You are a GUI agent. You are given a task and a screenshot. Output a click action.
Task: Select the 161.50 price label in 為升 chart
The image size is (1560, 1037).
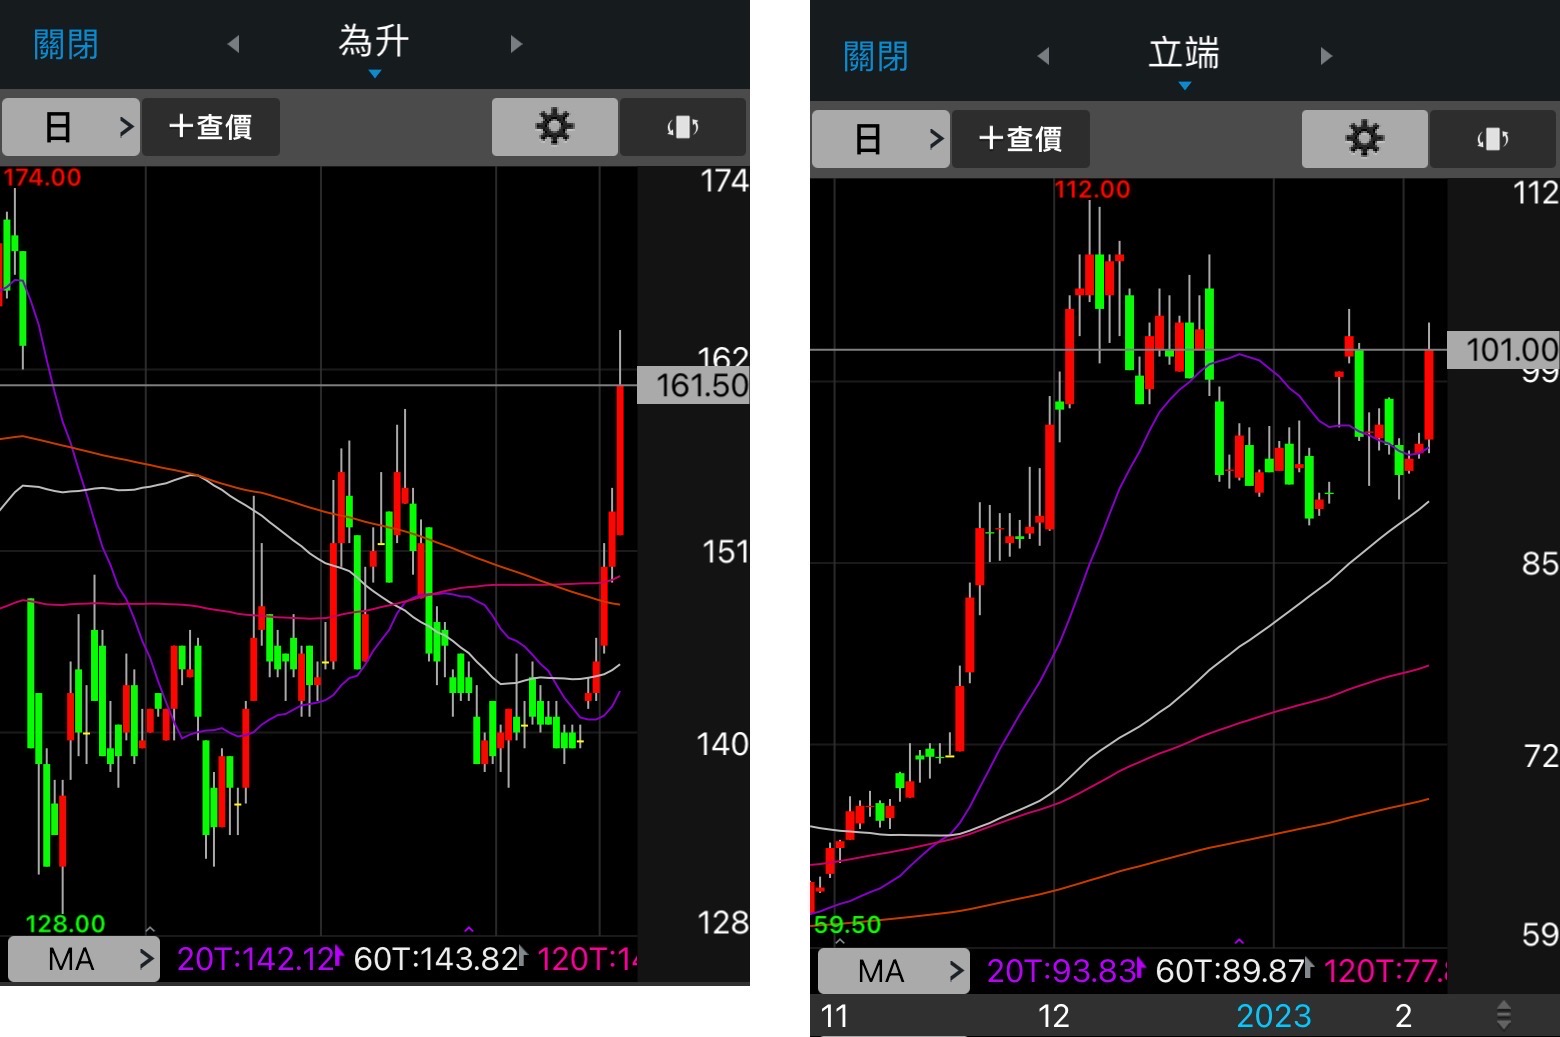[x=693, y=385]
